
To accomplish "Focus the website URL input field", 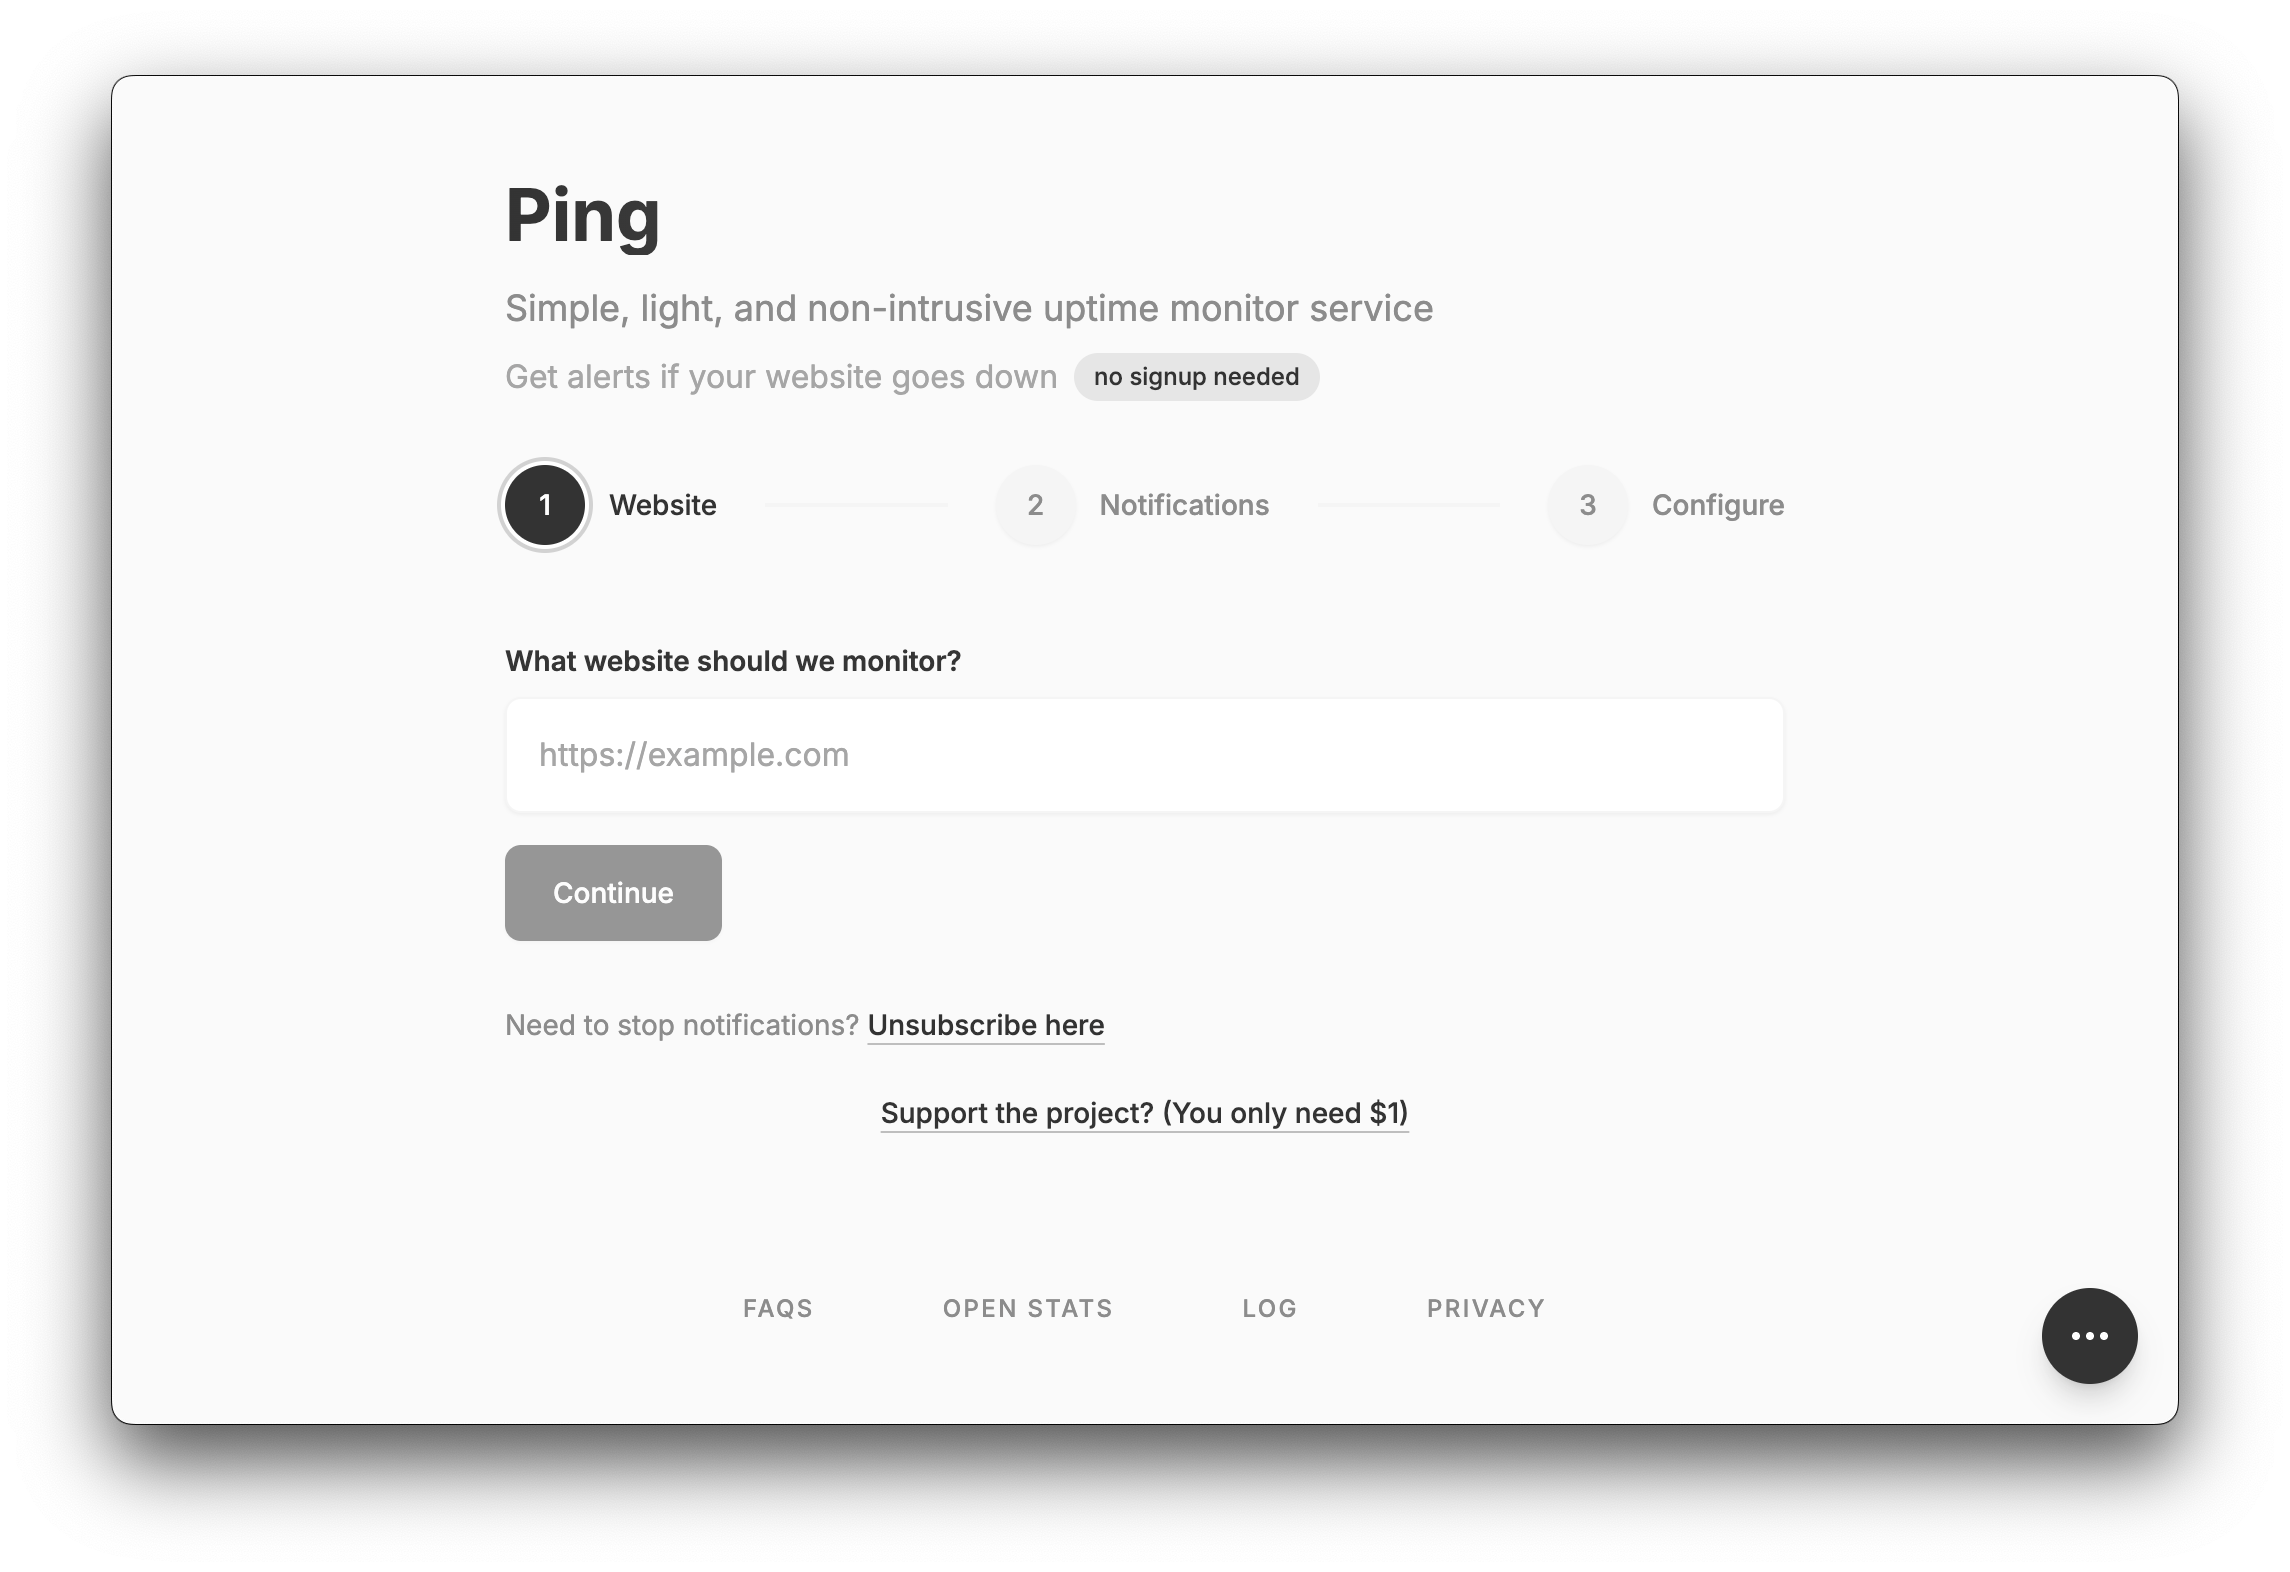I will pyautogui.click(x=1144, y=754).
